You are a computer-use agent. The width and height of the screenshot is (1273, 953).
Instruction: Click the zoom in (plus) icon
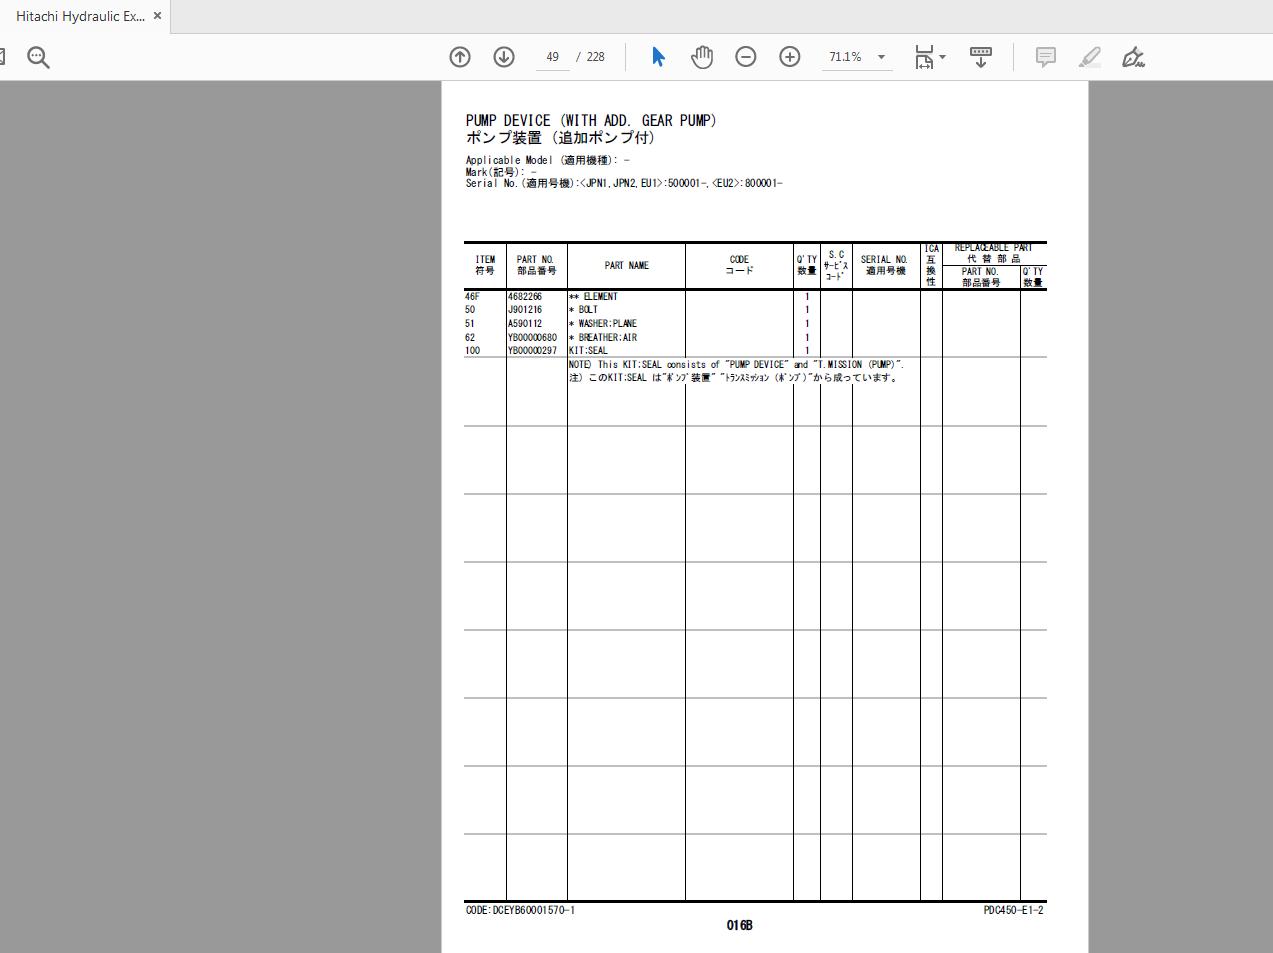[790, 57]
